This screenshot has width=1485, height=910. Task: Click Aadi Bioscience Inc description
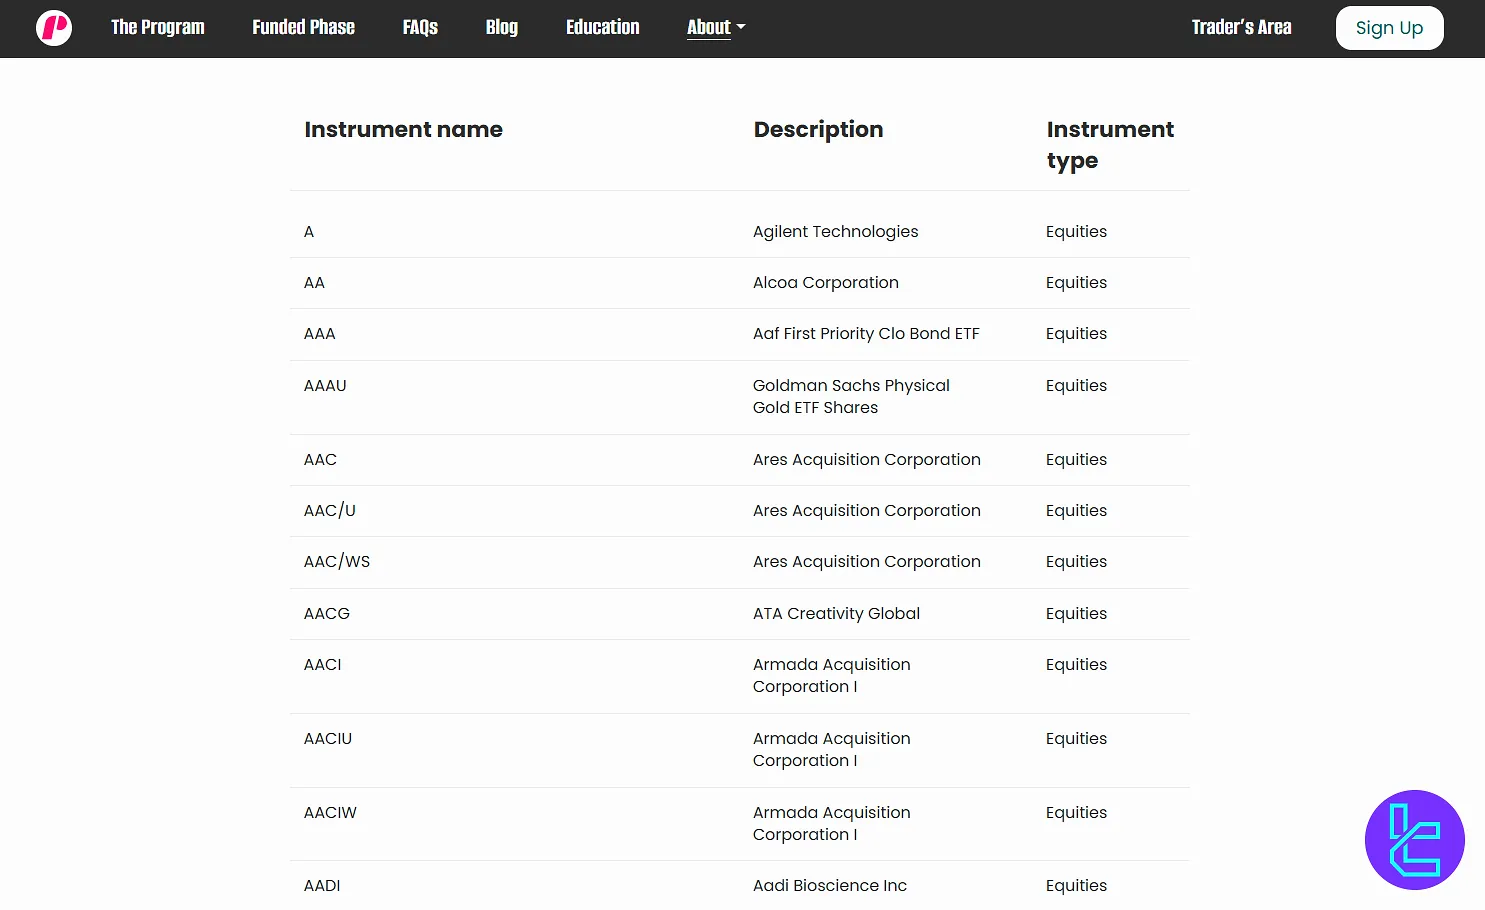pos(829,886)
